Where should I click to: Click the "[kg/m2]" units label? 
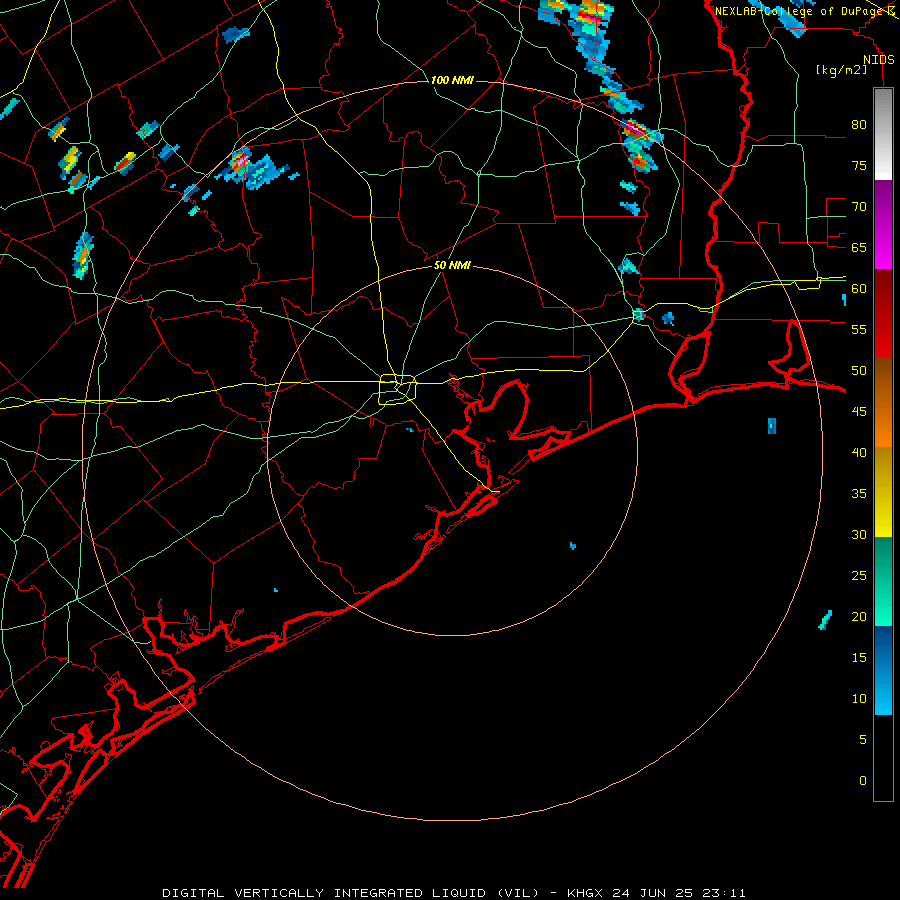coord(841,70)
